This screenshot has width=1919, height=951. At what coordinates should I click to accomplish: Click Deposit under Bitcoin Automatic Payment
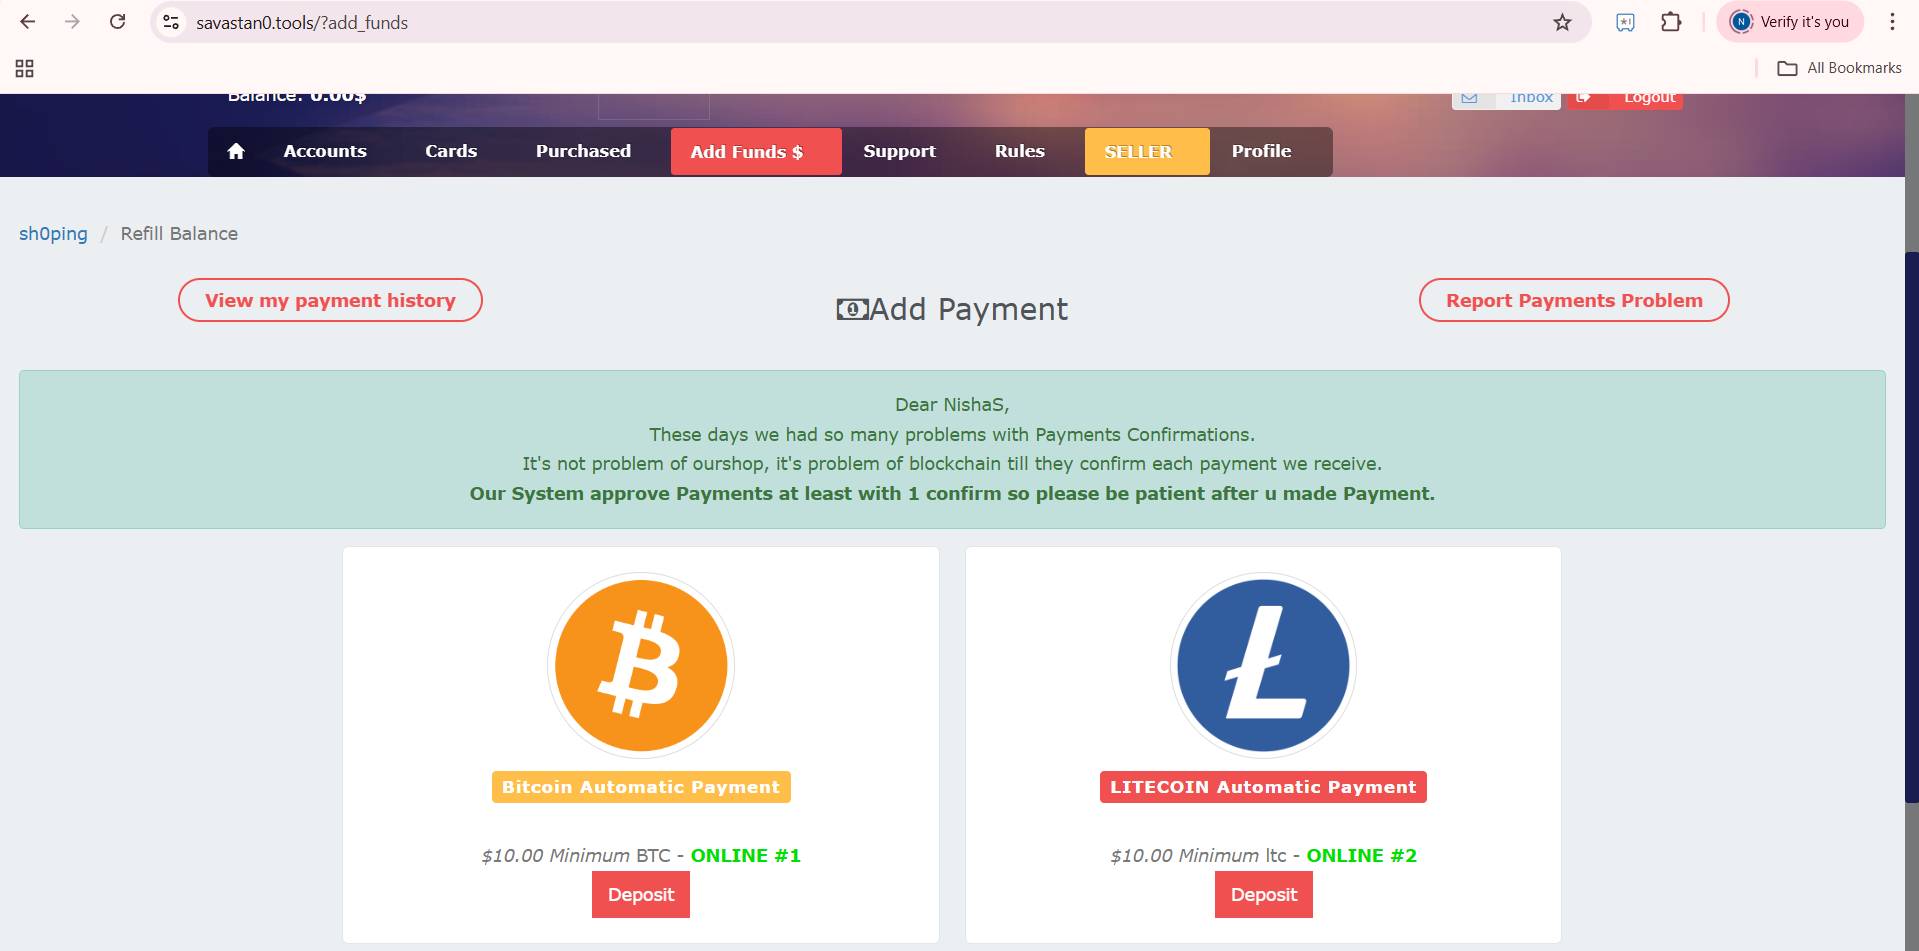point(641,895)
